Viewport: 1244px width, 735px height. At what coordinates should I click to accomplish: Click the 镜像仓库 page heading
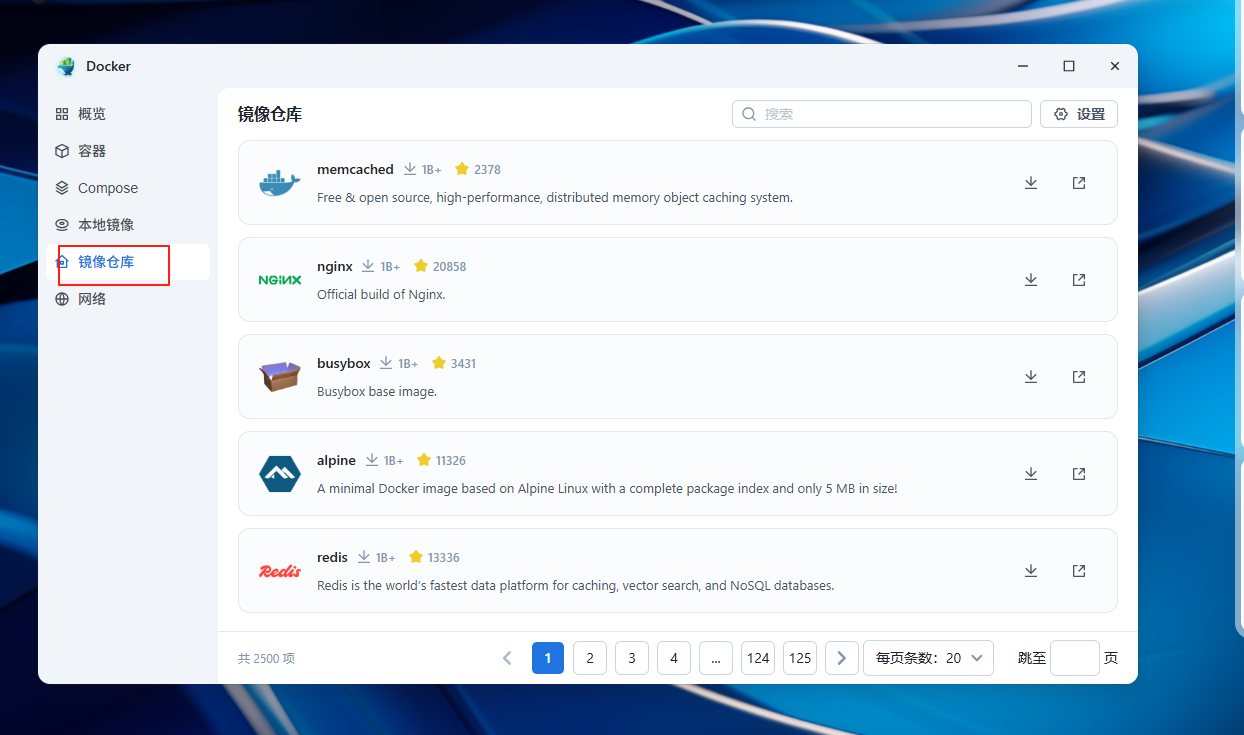(x=270, y=114)
